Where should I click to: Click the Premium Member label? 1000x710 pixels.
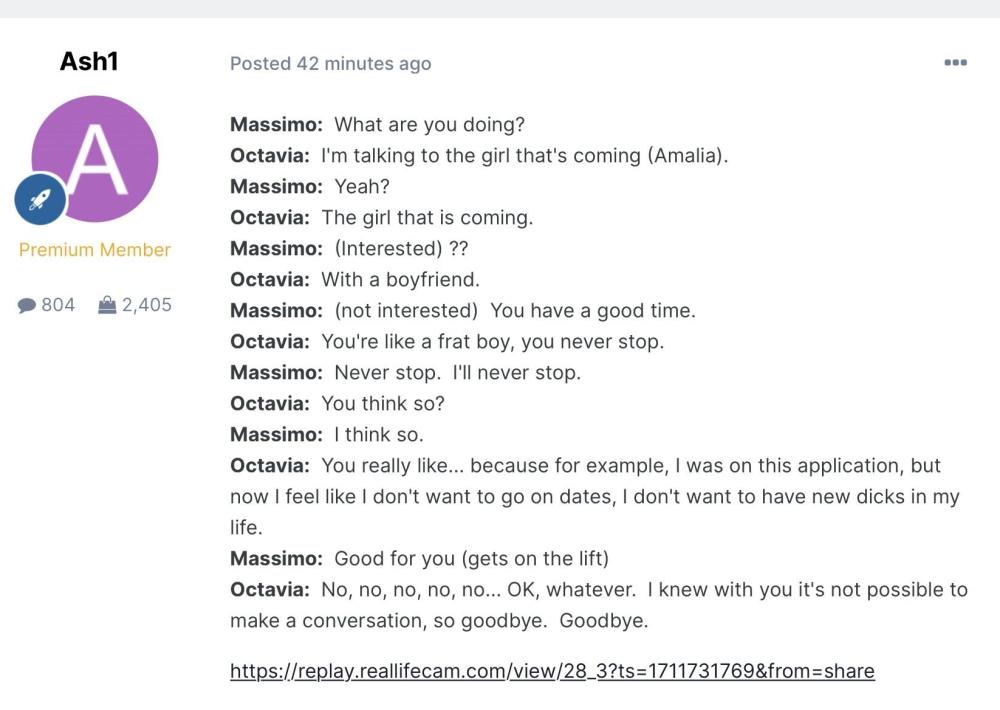click(x=95, y=250)
